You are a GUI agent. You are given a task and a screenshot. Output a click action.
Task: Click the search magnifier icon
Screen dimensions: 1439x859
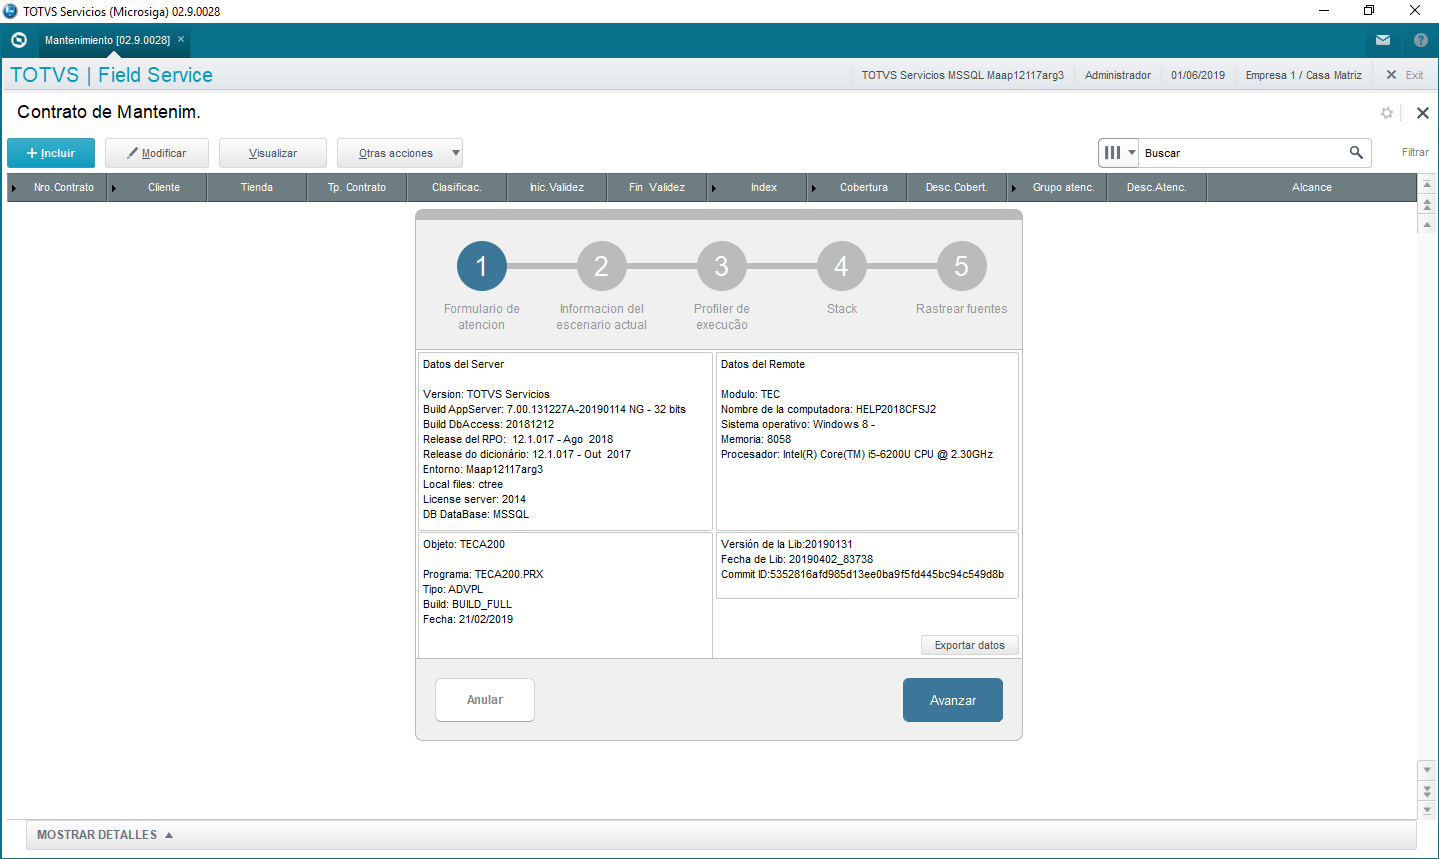point(1356,152)
